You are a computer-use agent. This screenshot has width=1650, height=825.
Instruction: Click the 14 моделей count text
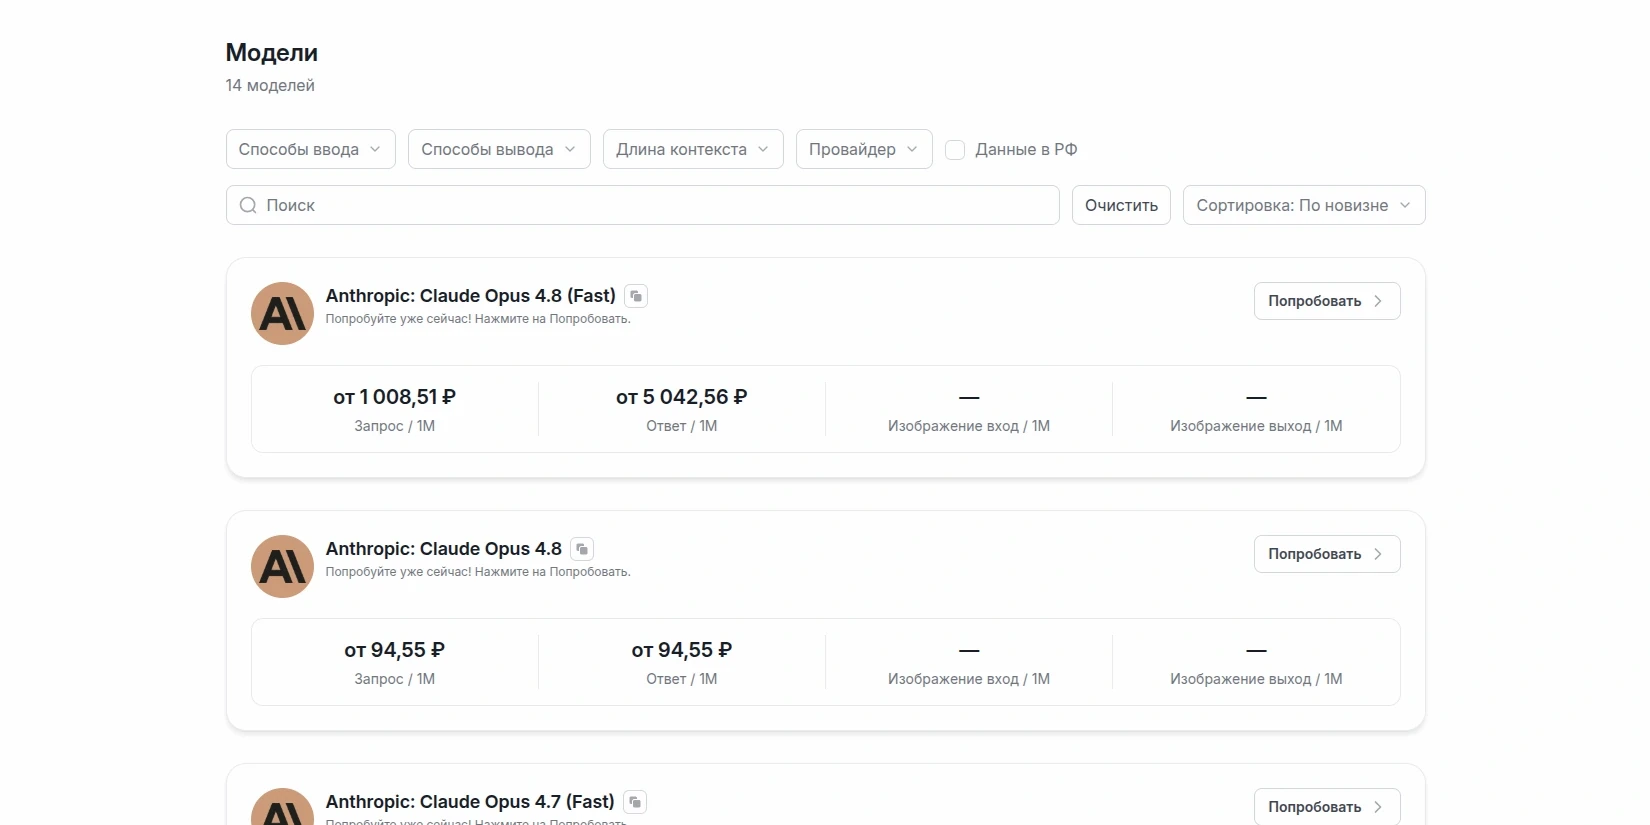point(270,86)
